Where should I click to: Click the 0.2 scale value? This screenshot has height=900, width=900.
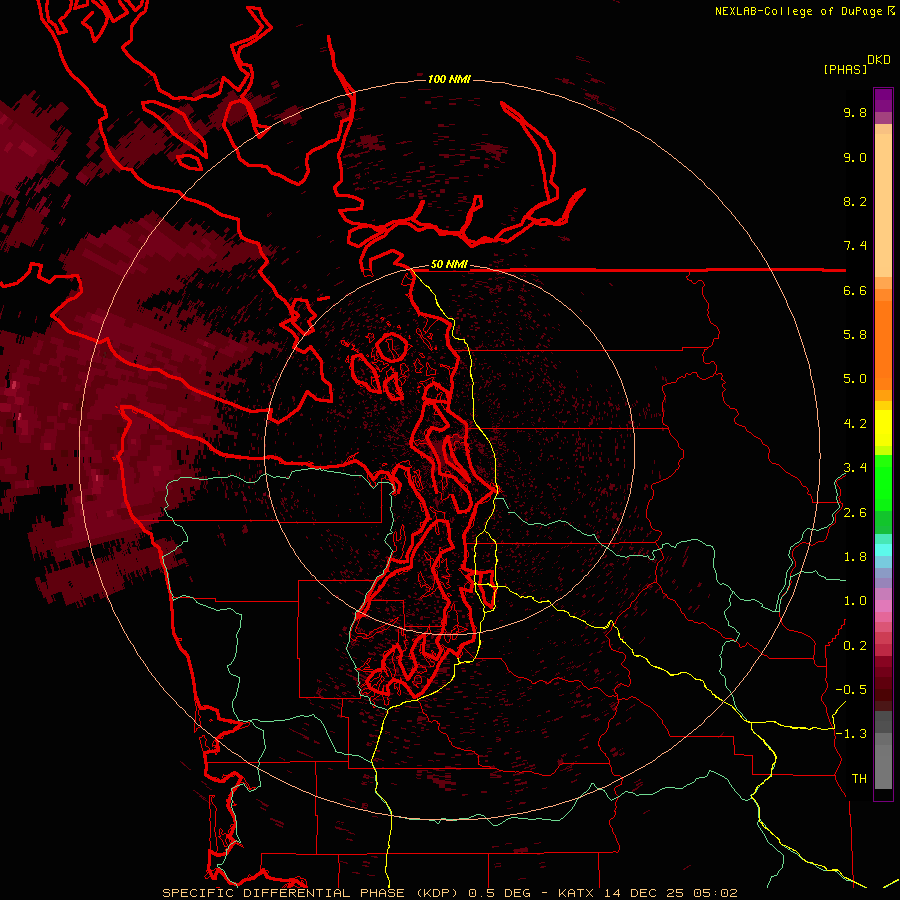tap(855, 646)
